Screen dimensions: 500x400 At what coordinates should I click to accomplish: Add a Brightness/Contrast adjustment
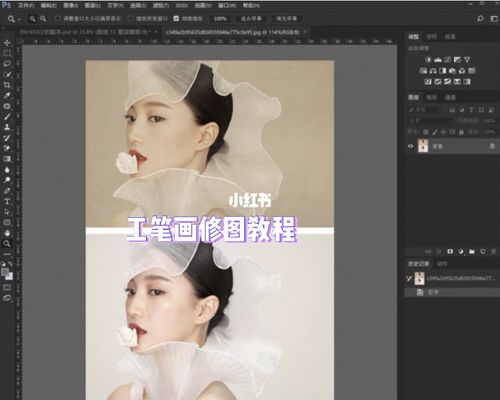pos(428,60)
